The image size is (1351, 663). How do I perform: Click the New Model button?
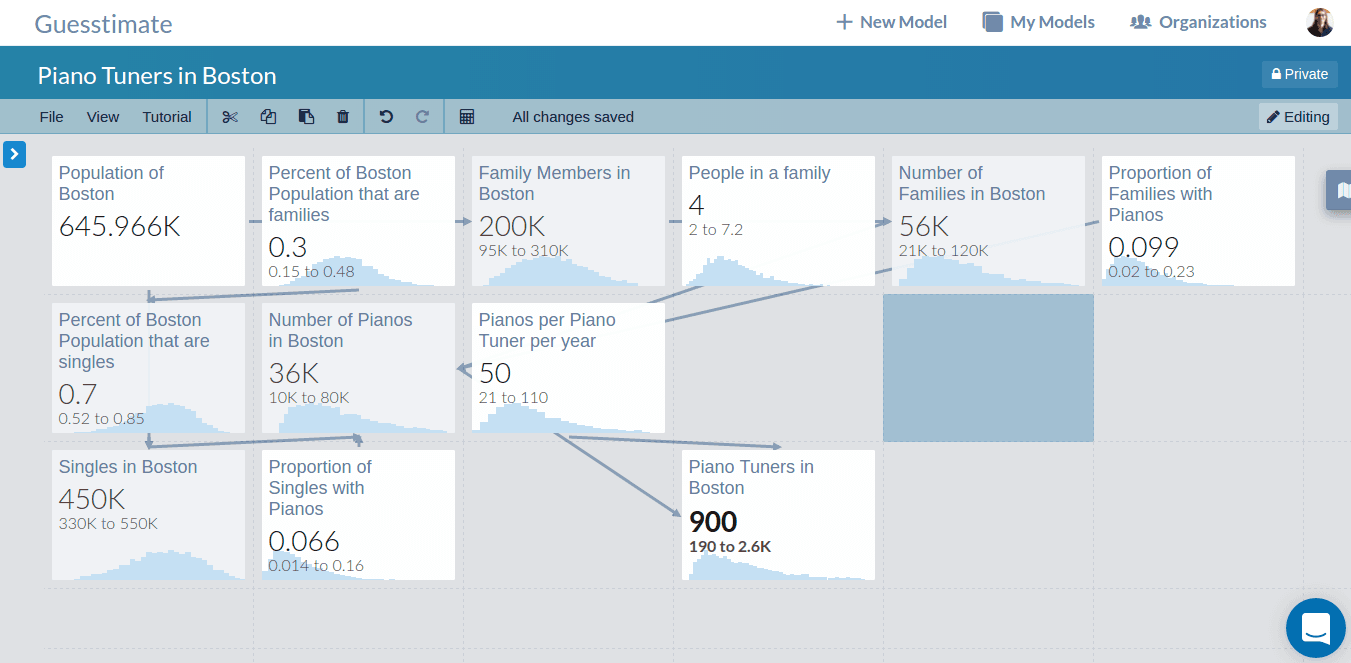pyautogui.click(x=891, y=22)
